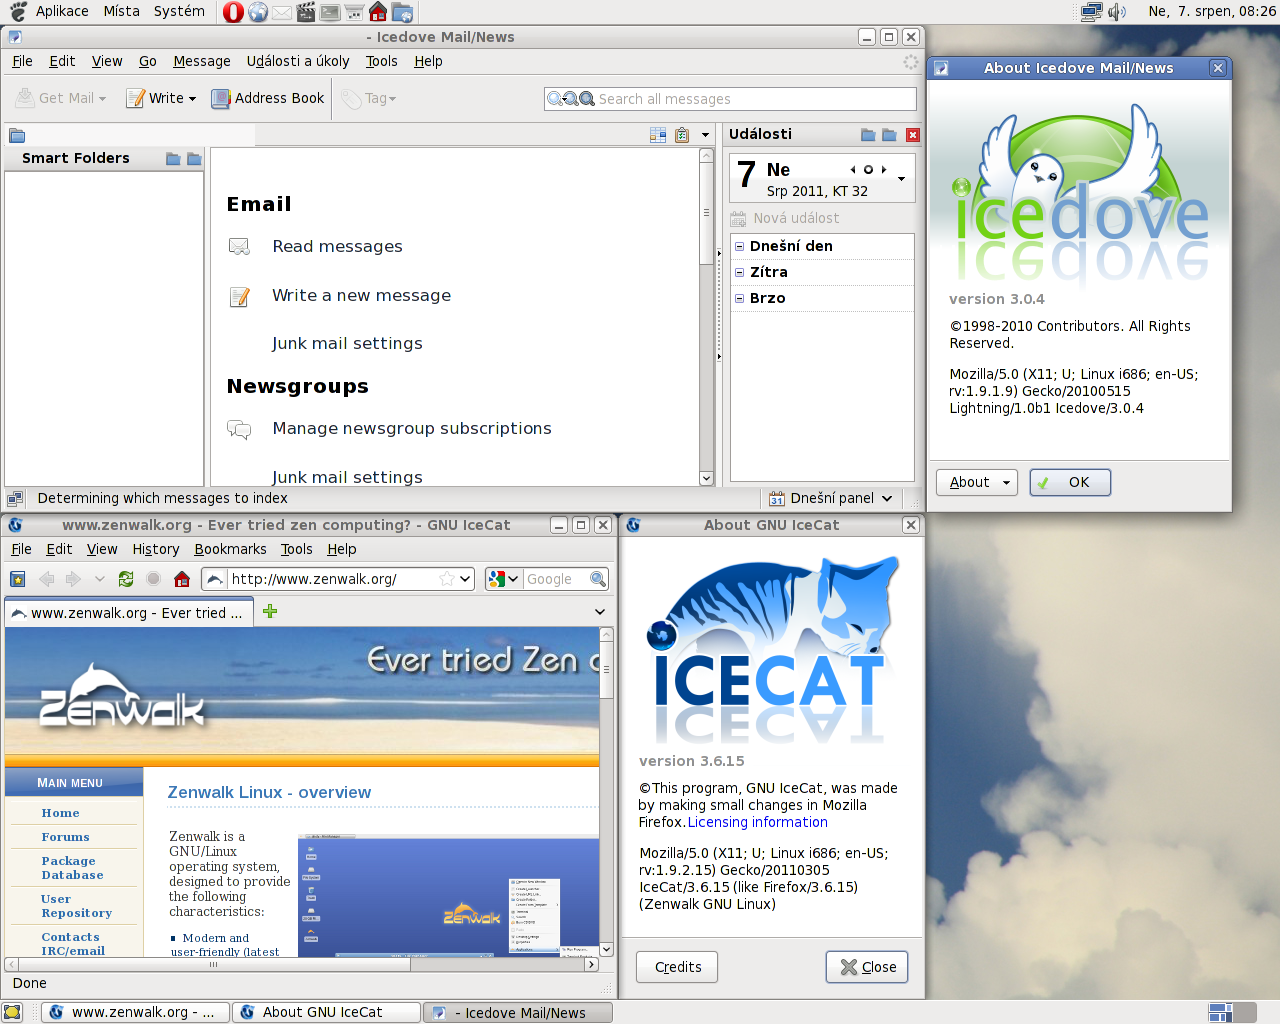Bookmark this page with the URL bar star

pos(447,579)
